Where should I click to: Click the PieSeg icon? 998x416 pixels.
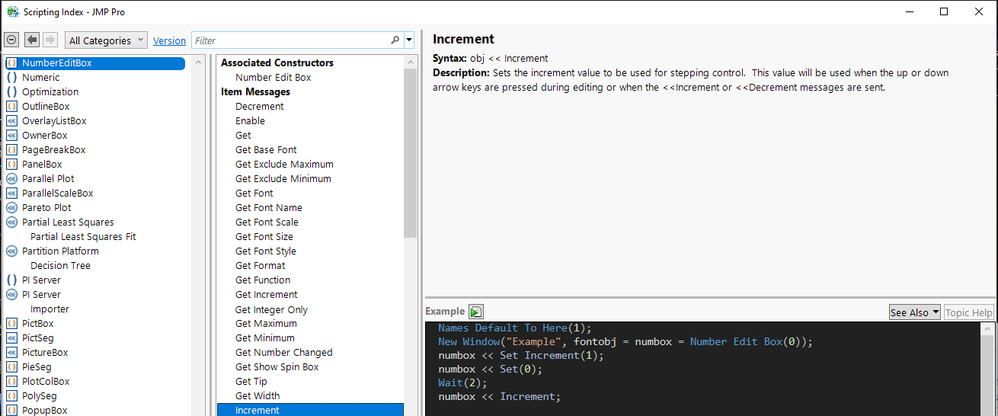click(x=11, y=367)
